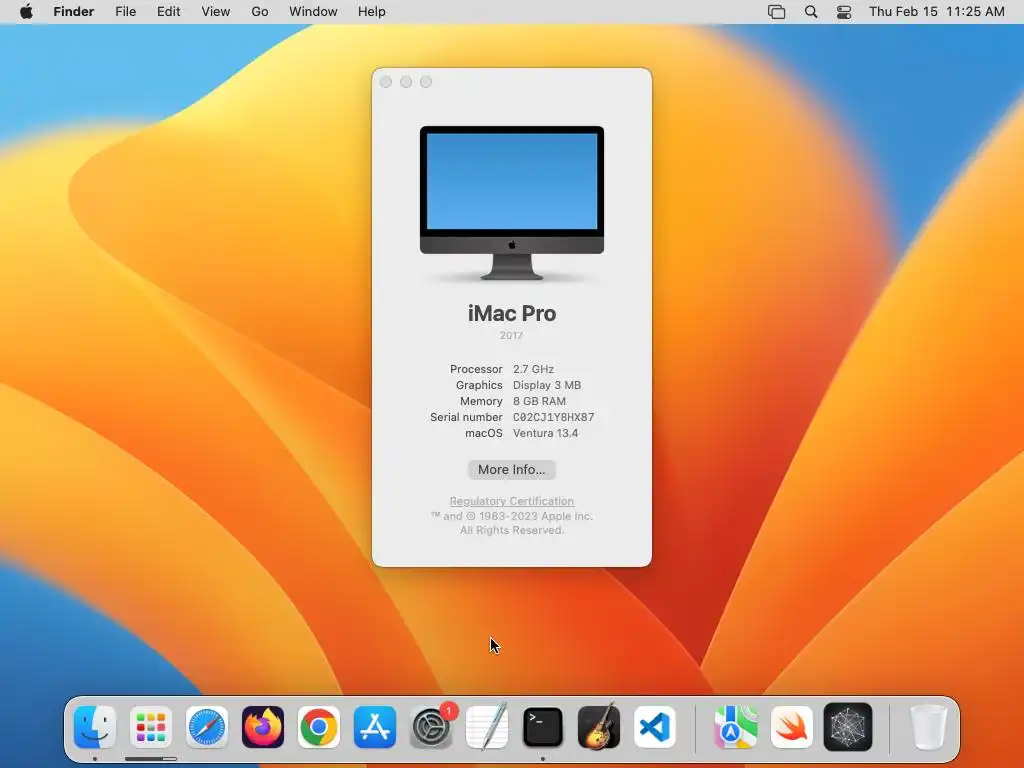Open the Edit menu
Viewport: 1024px width, 768px height.
(x=168, y=12)
